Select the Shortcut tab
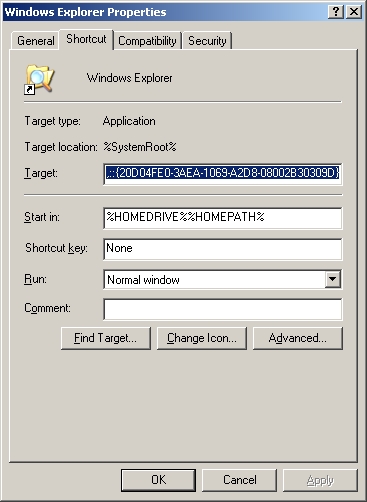Image resolution: width=367 pixels, height=502 pixels. (86, 39)
